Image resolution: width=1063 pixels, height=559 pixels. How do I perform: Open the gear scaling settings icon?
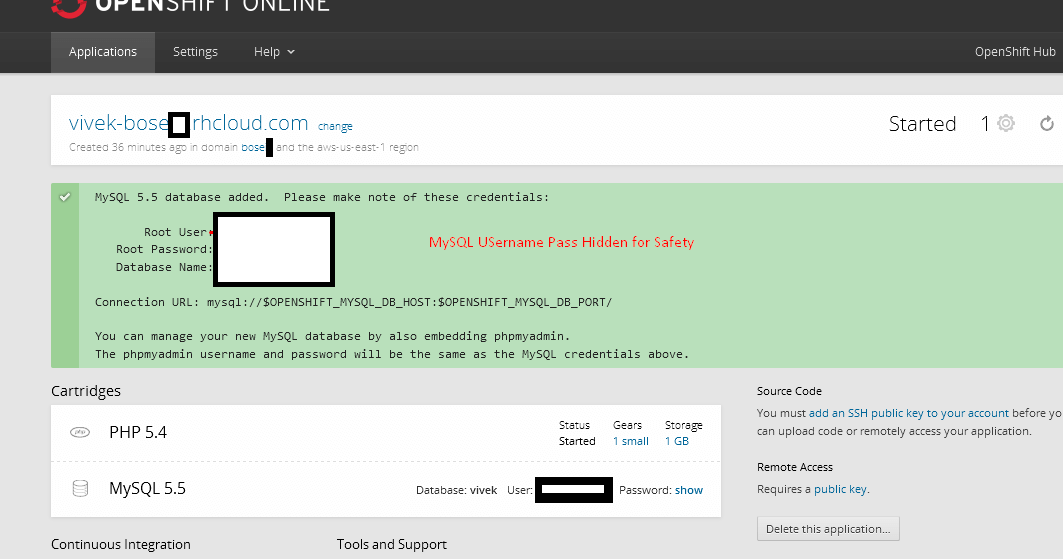click(1006, 123)
